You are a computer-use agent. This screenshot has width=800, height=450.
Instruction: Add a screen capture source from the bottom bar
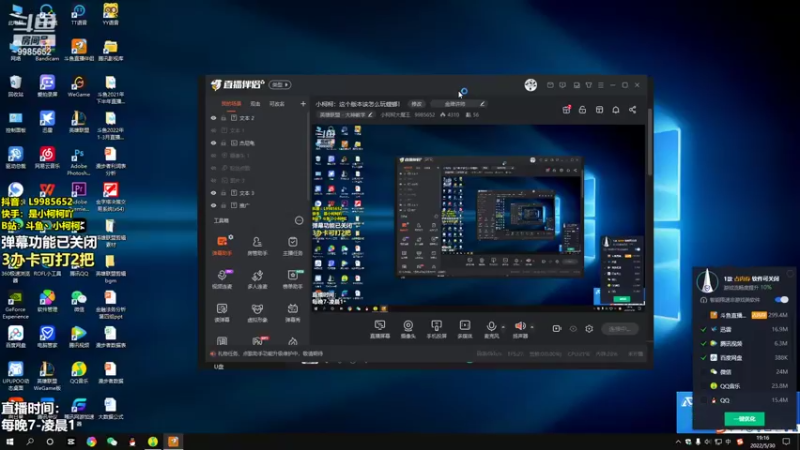pyautogui.click(x=380, y=329)
